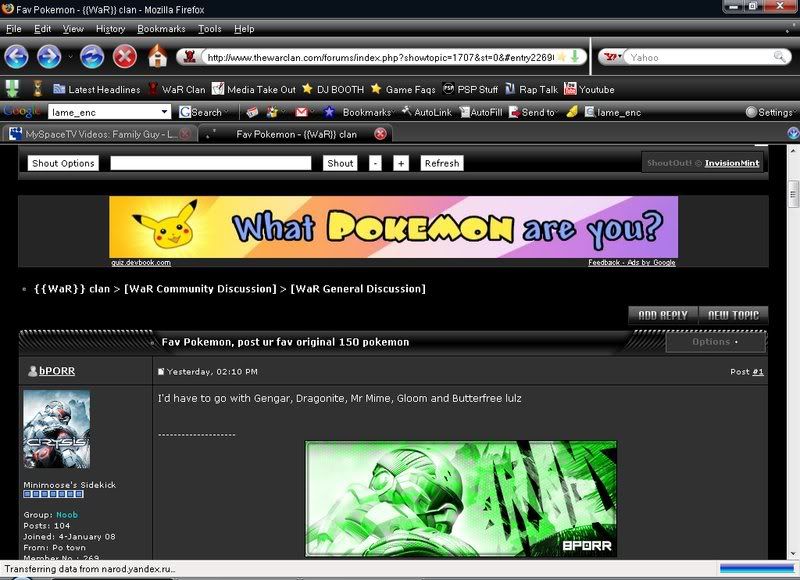Open the back/forward history dropdown arrow
Screen dimensions: 800x580
click(x=70, y=57)
